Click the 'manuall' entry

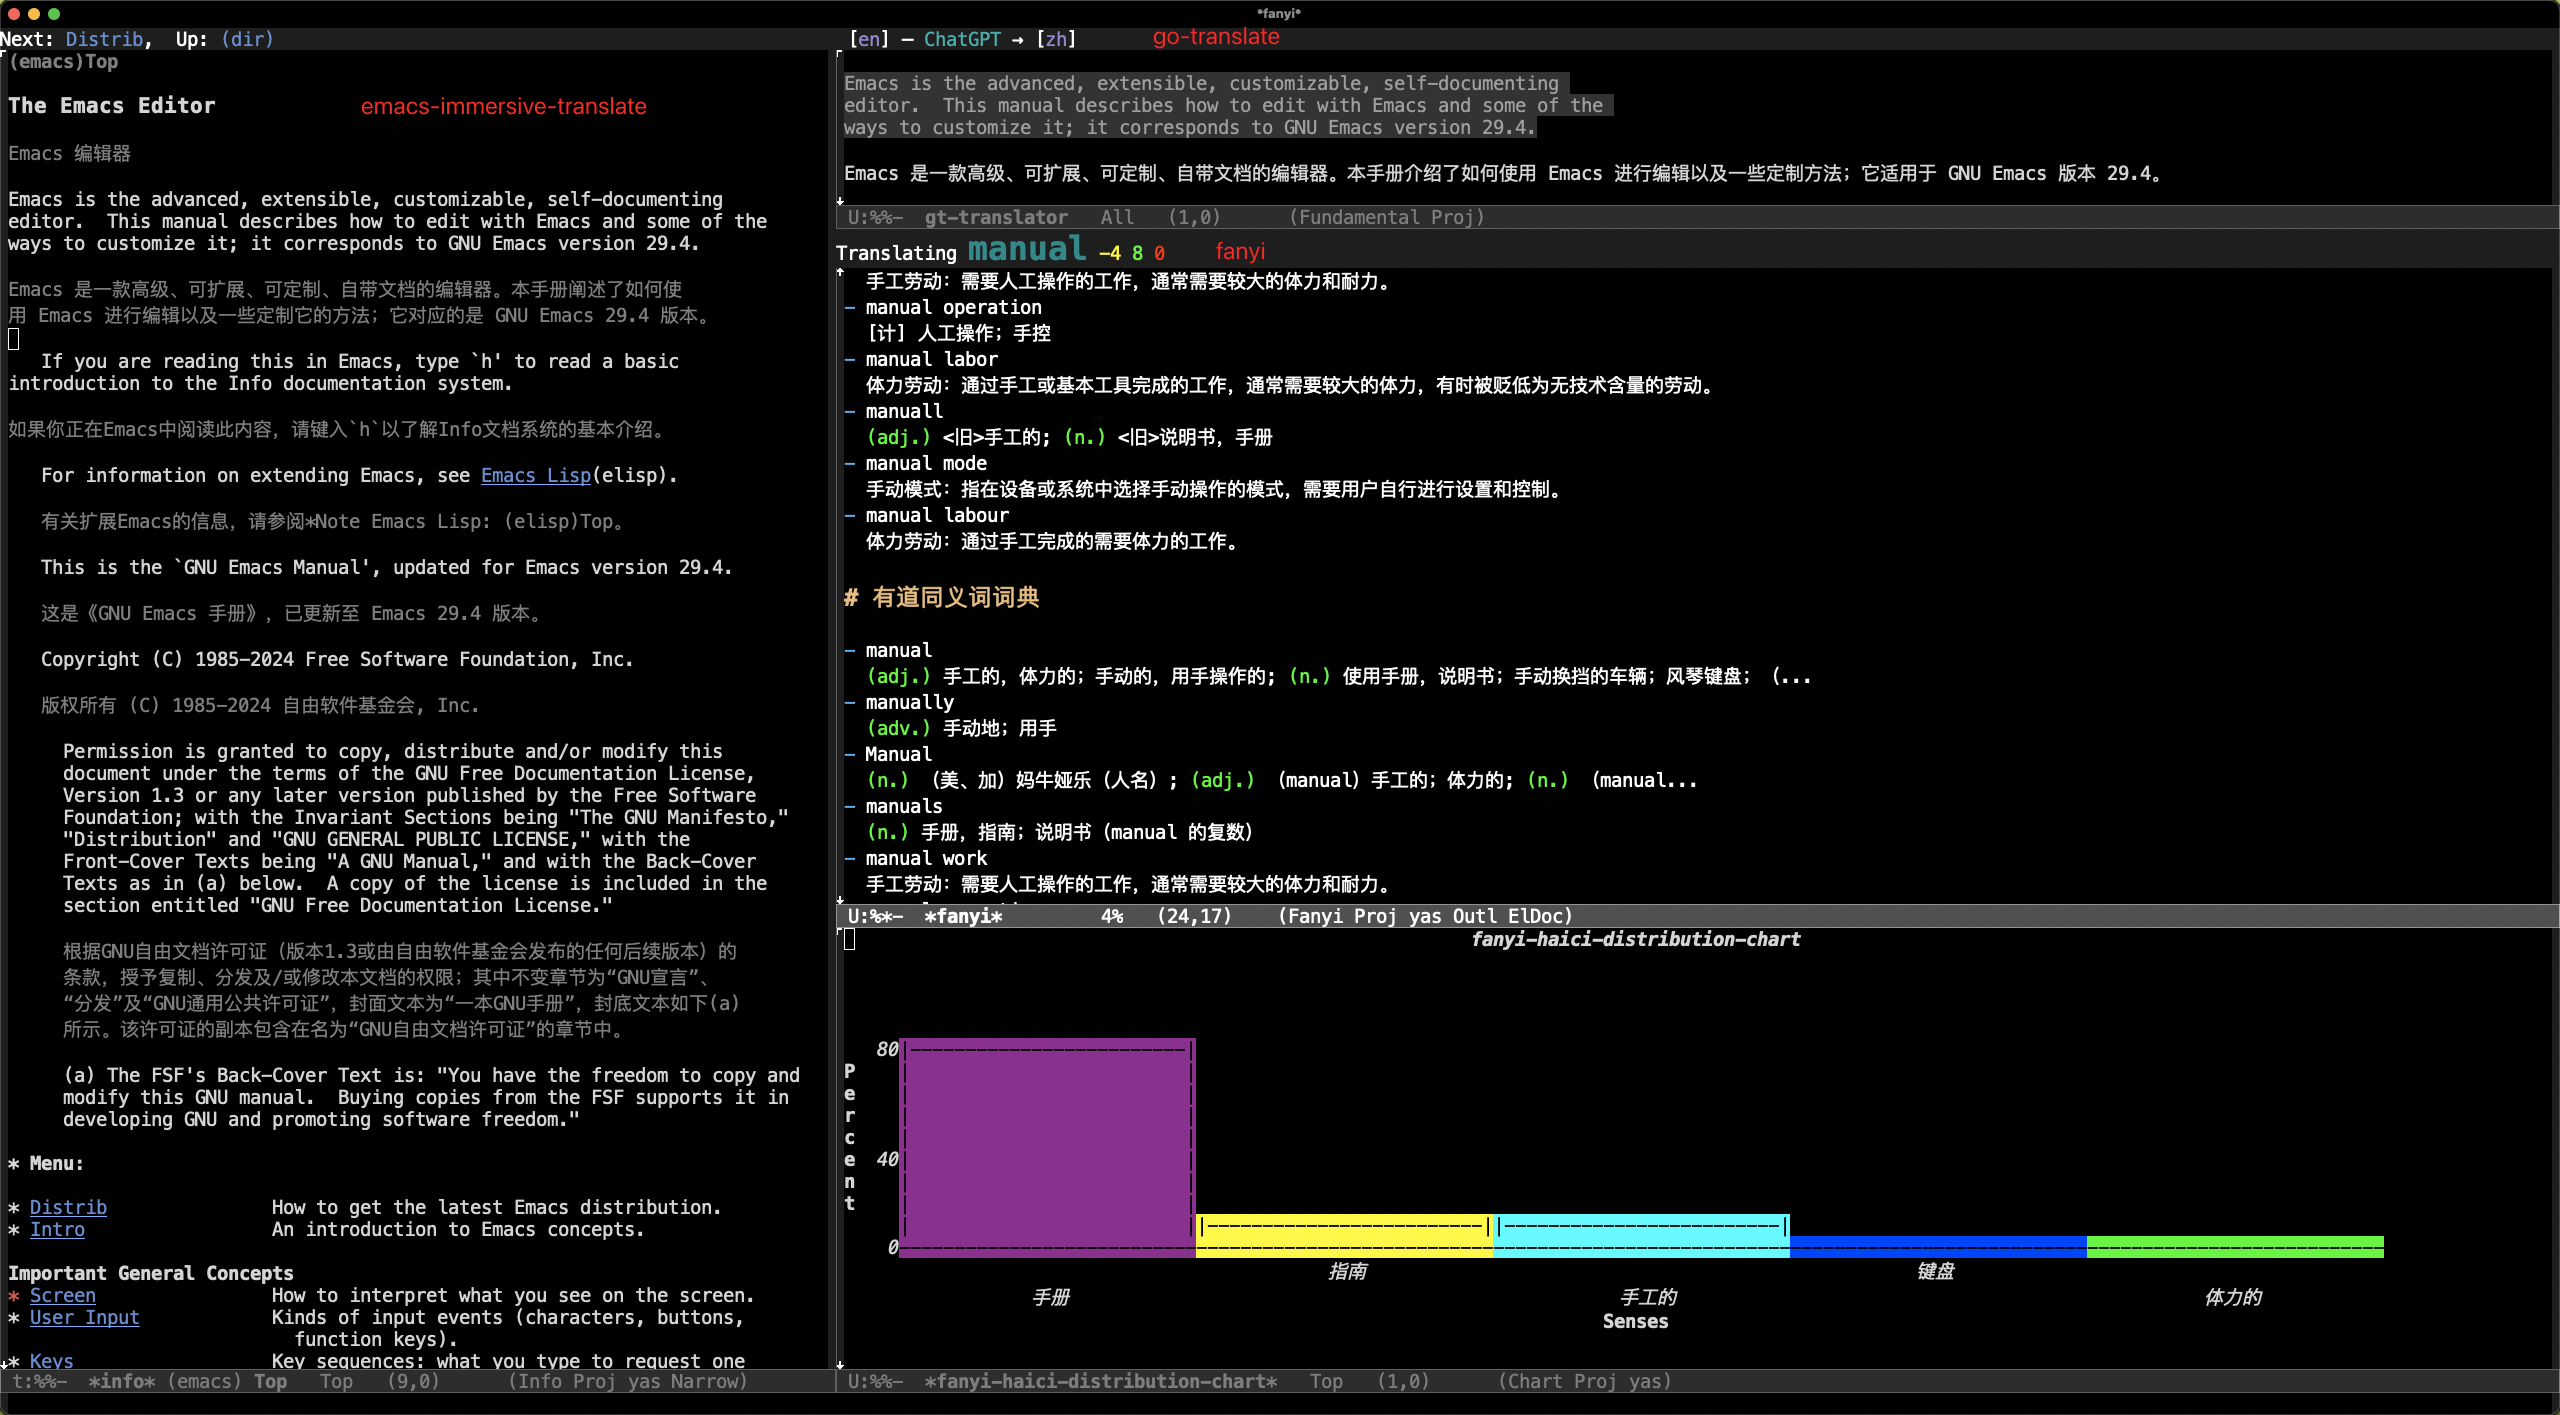click(904, 411)
